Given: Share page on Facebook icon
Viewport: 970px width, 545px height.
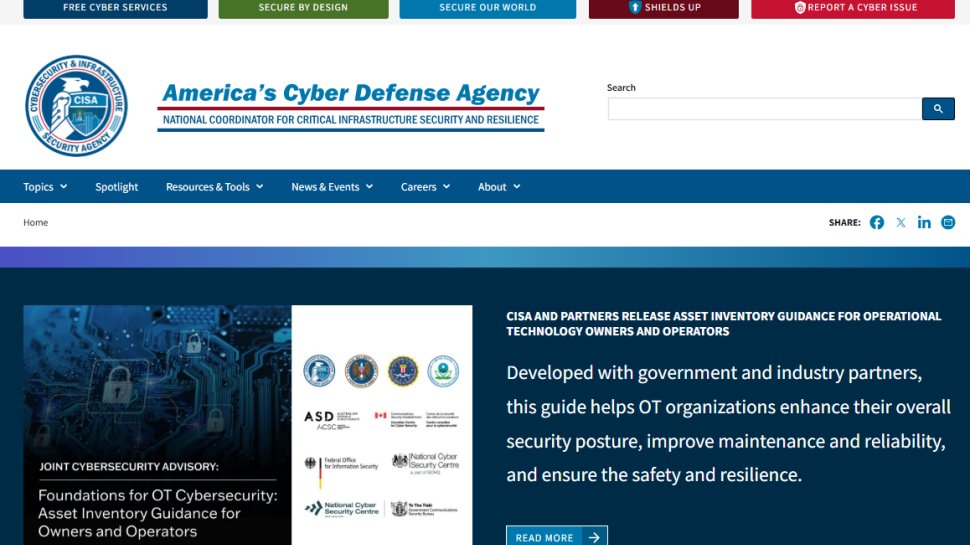Looking at the screenshot, I should click(x=877, y=223).
